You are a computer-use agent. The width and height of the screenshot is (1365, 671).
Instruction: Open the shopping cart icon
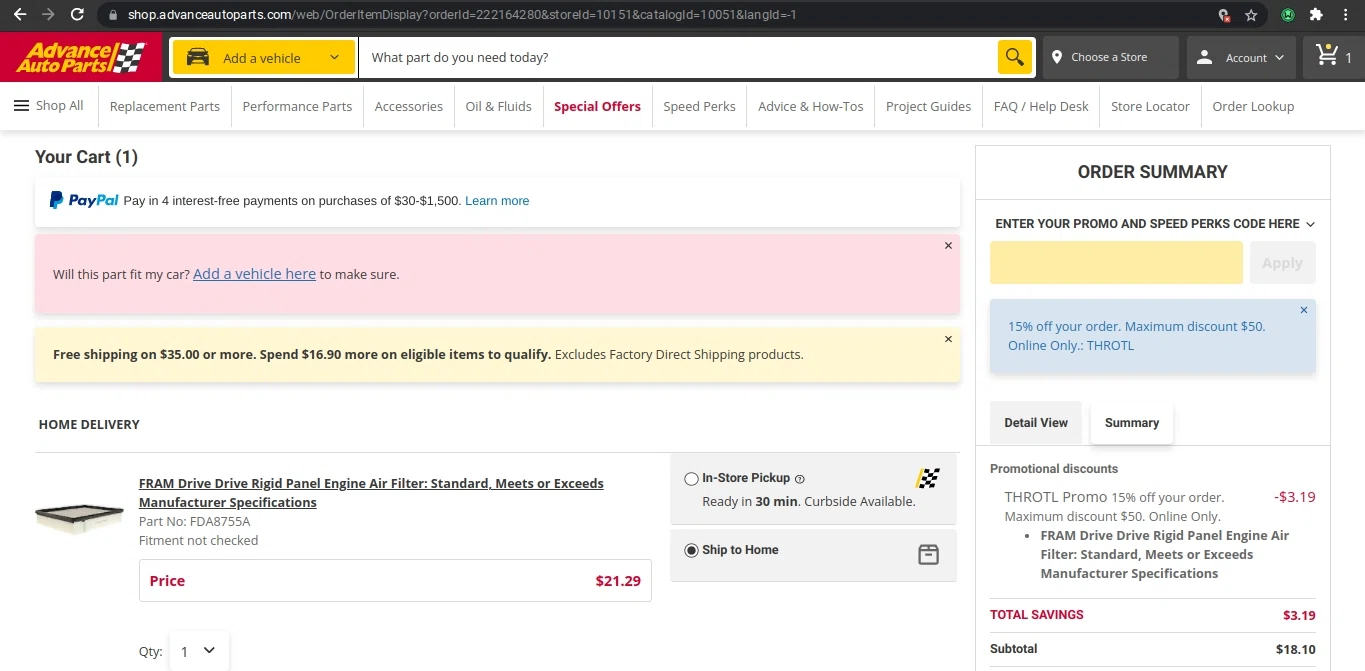click(x=1328, y=56)
